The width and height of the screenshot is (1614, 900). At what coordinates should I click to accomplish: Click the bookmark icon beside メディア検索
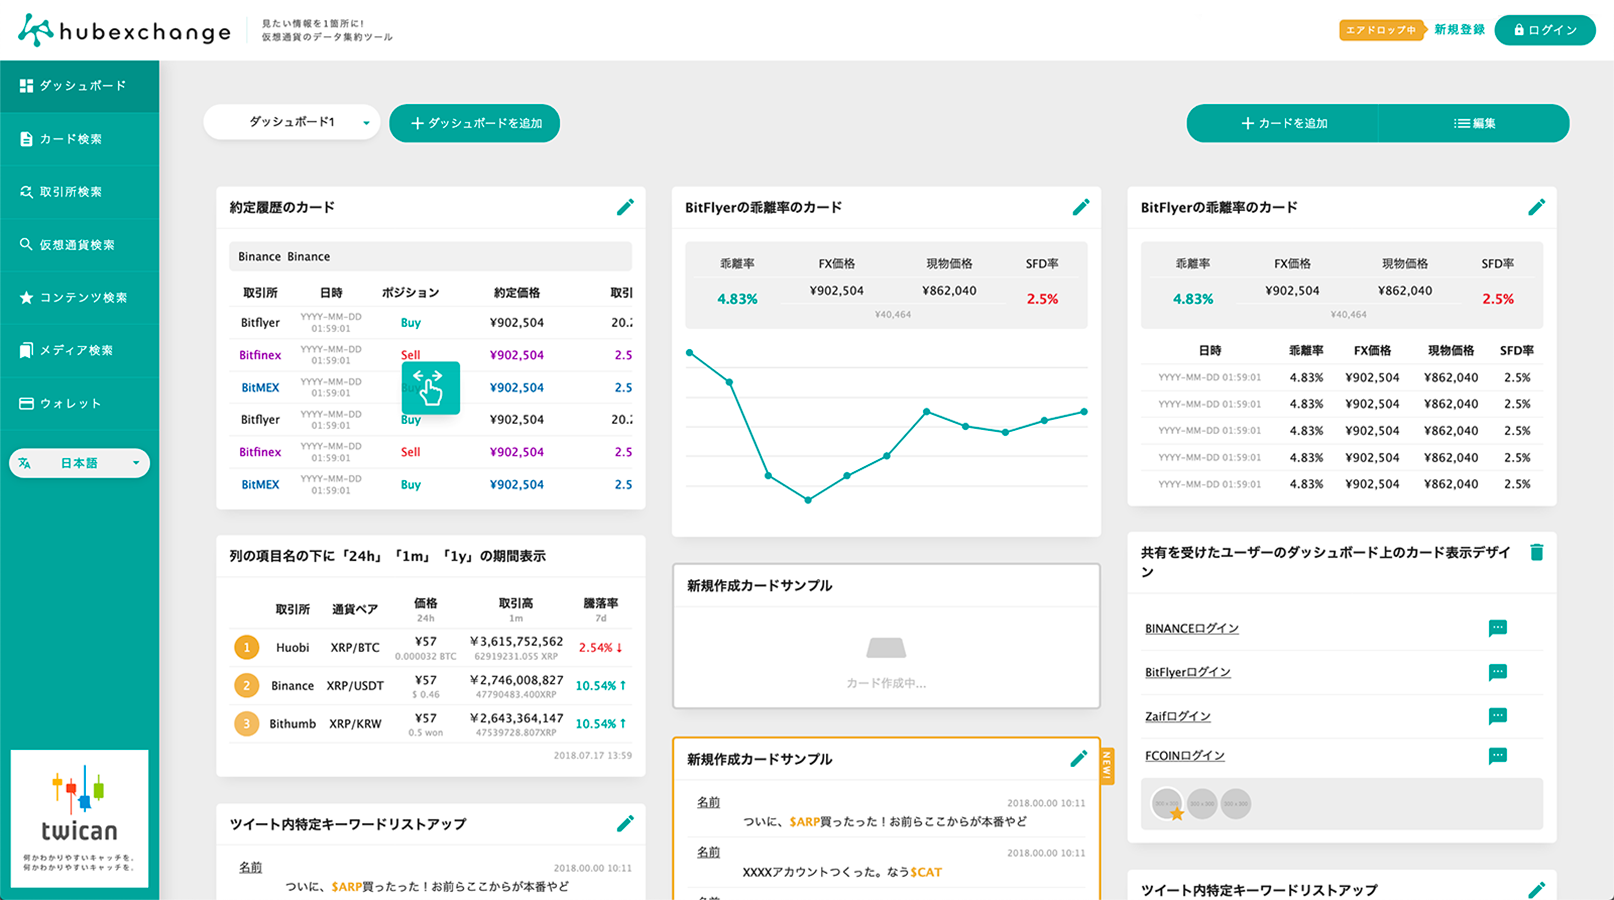point(26,351)
